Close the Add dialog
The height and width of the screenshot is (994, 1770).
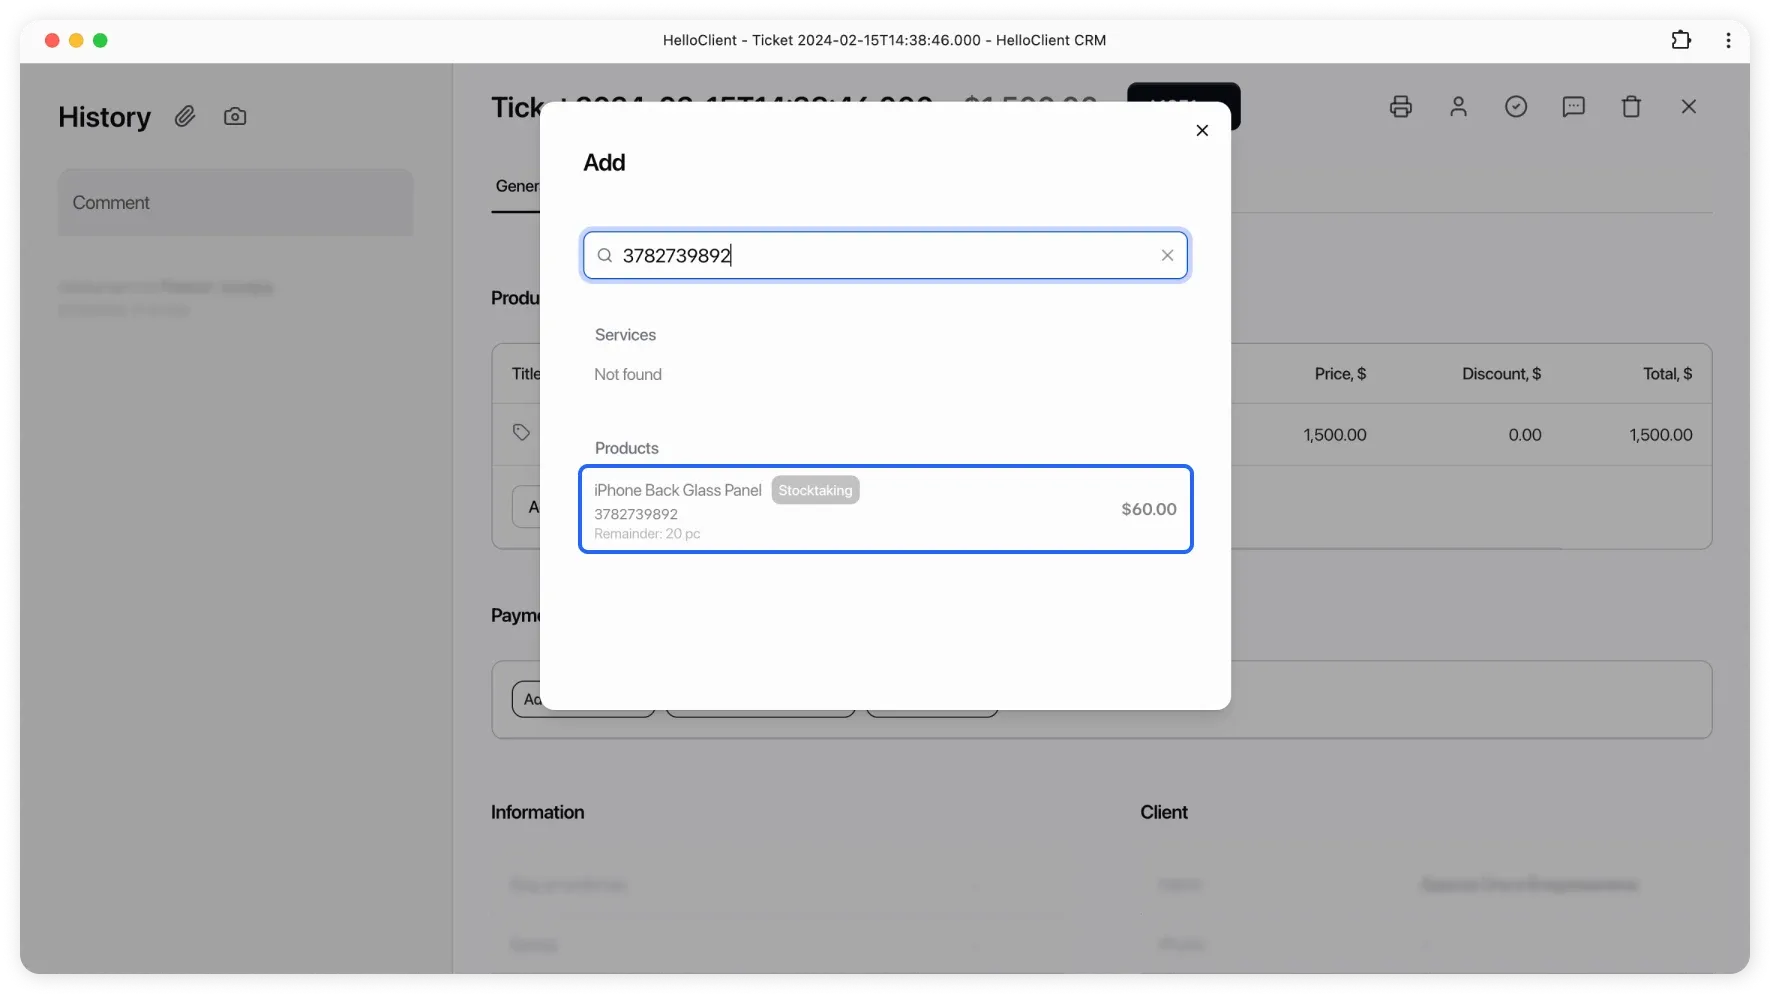tap(1202, 131)
